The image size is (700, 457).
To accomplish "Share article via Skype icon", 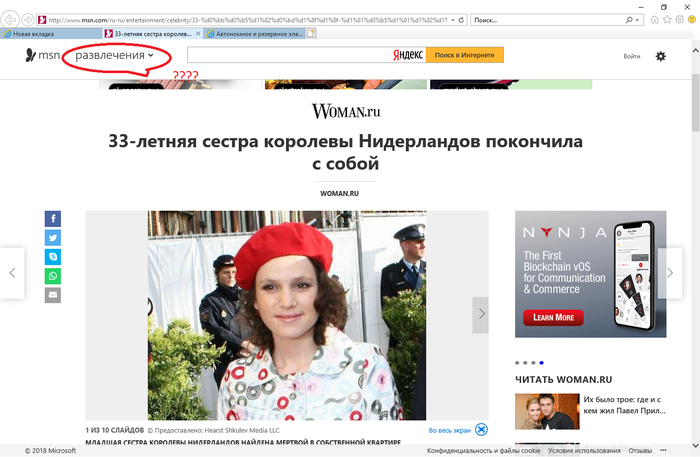I will pyautogui.click(x=53, y=257).
